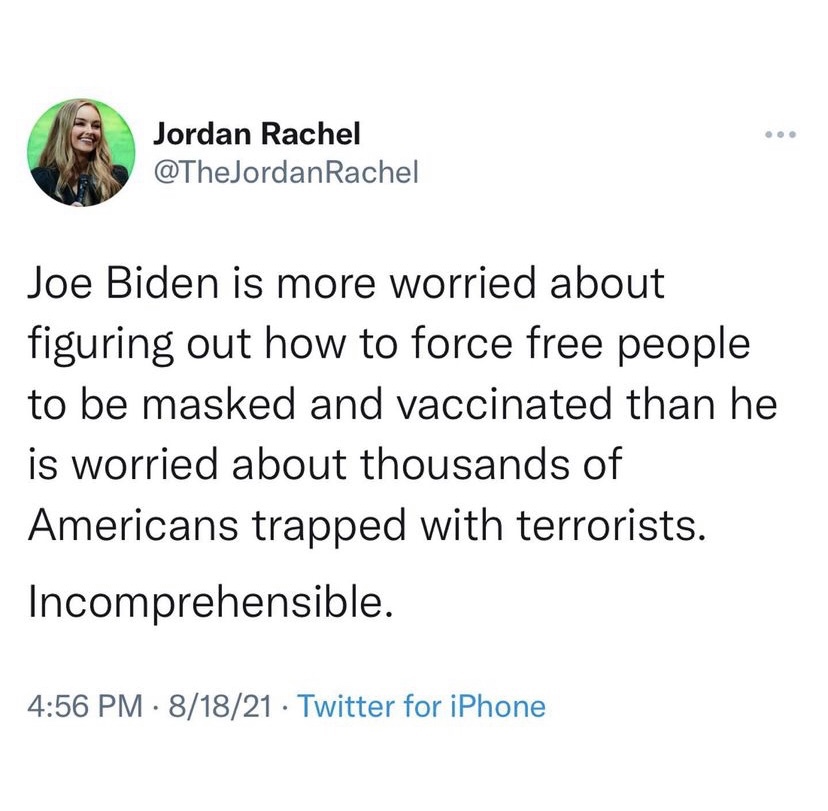Screen dimensions: 828x811
Task: Click the 4:56 PM timestamp
Action: [x=87, y=707]
